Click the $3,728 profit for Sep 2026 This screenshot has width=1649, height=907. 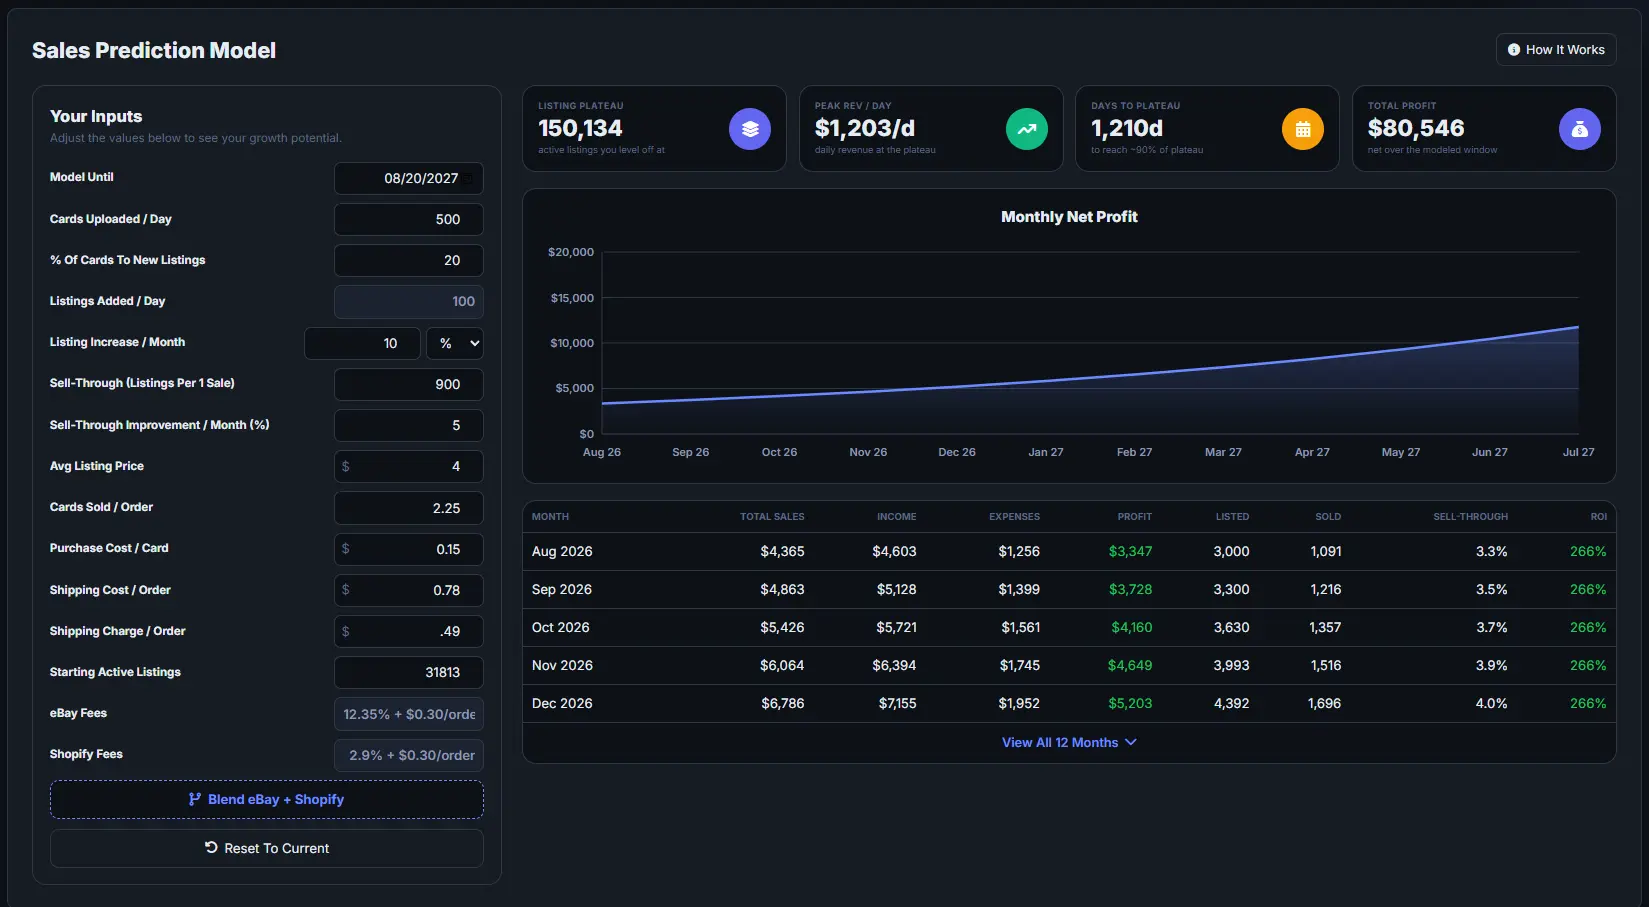pos(1130,589)
